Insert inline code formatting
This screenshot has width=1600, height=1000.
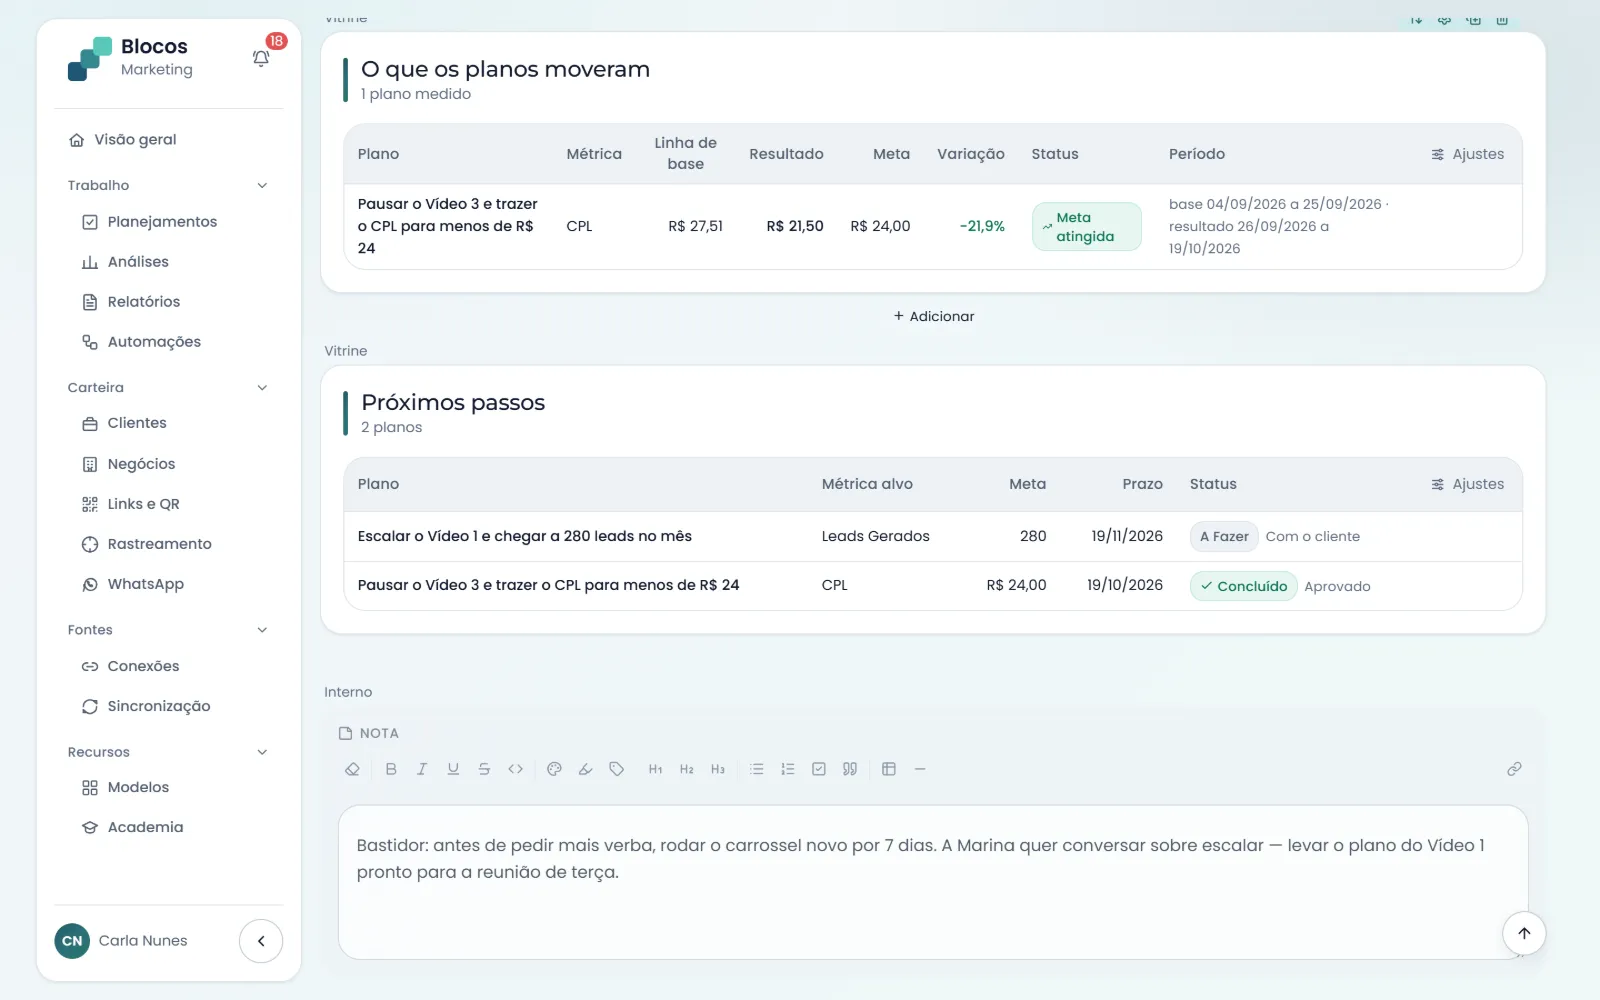(516, 769)
